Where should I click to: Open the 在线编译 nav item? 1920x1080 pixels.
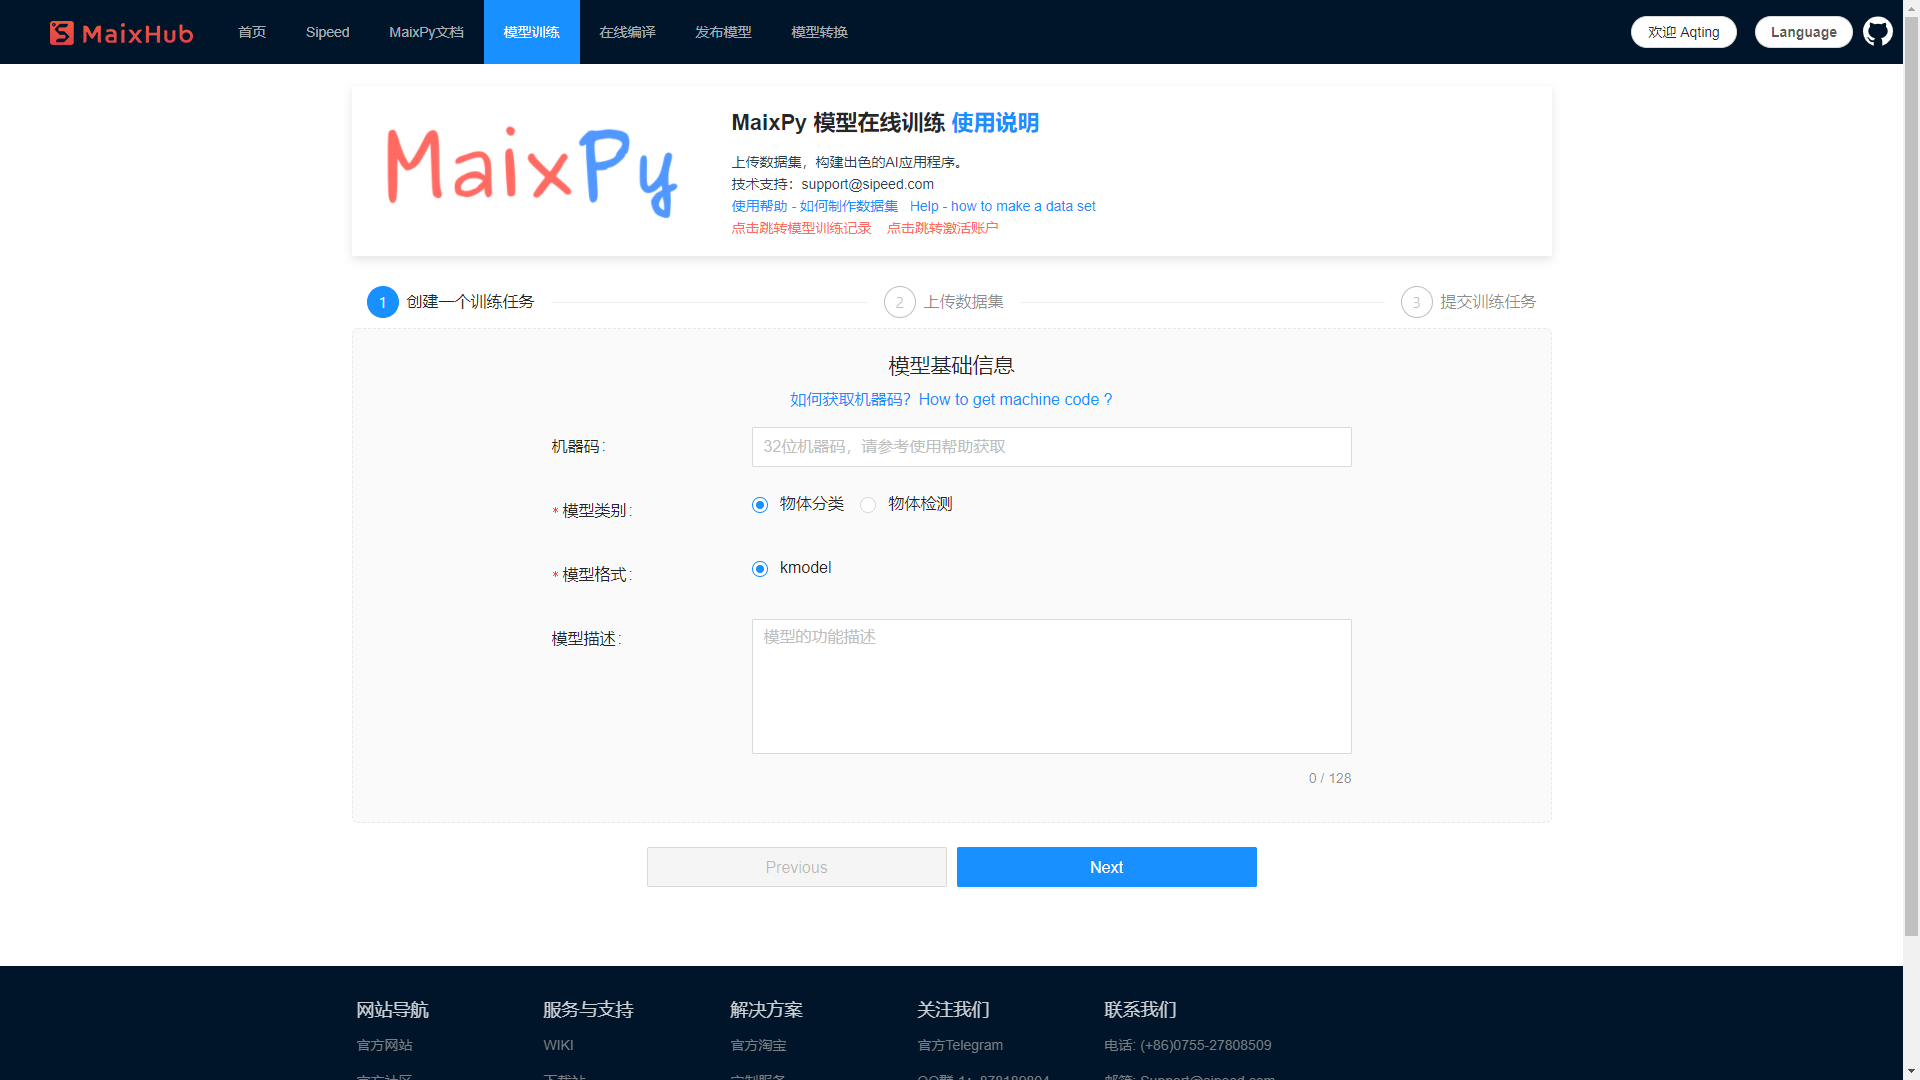(x=628, y=32)
